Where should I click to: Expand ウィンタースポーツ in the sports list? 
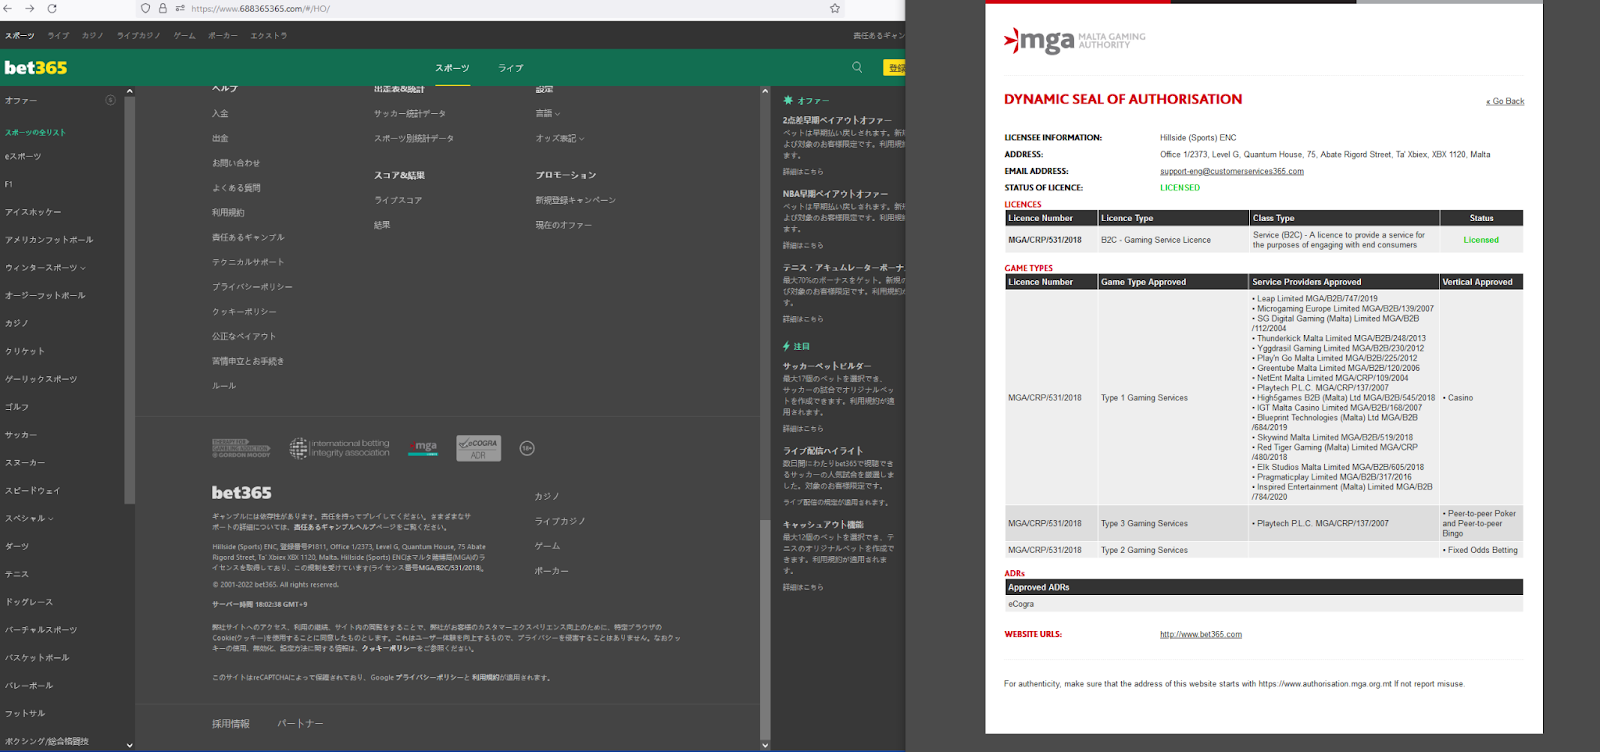pos(45,268)
